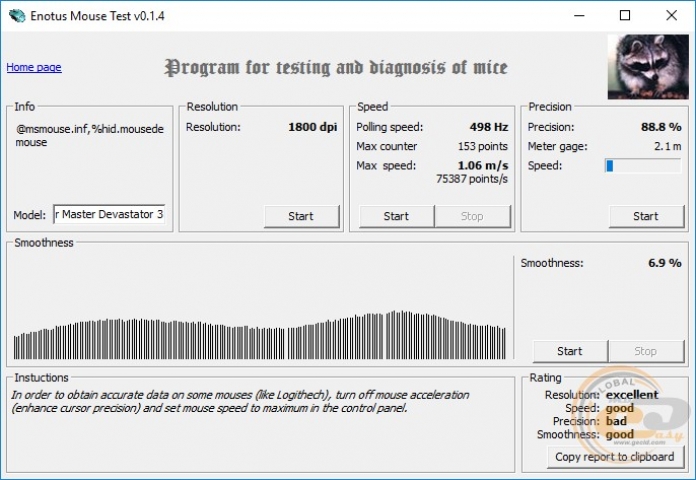Maximize the Enotus Mouse Test window

point(625,16)
